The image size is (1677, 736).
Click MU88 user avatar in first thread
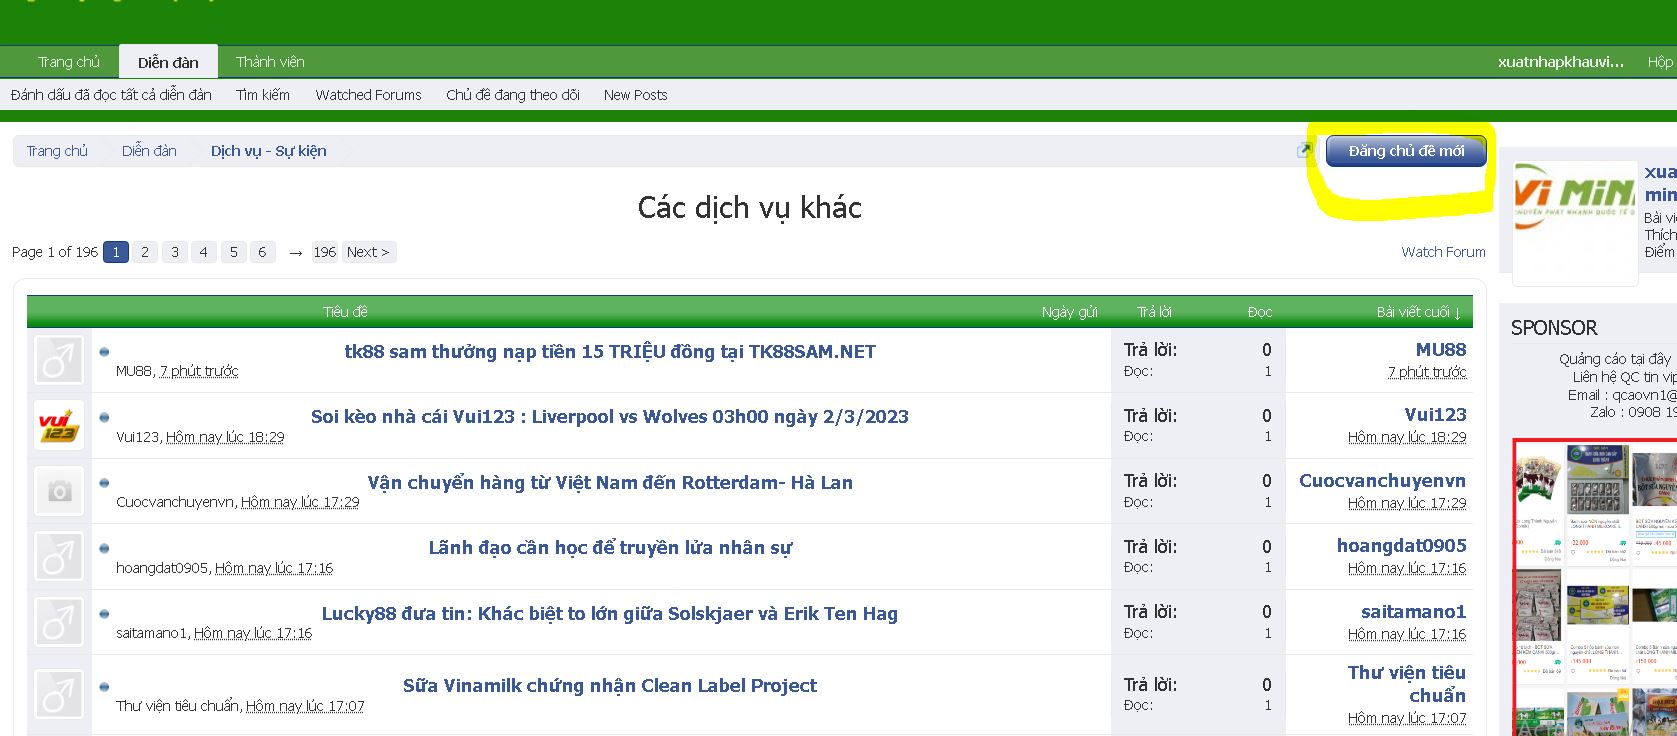point(59,360)
